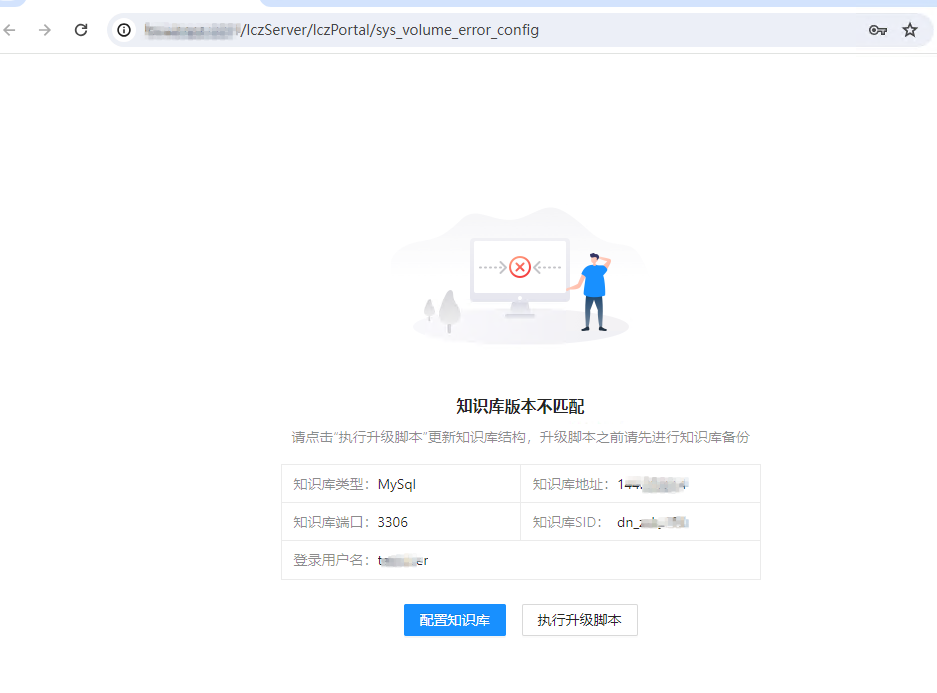Image resolution: width=937 pixels, height=693 pixels.
Task: Reload the current page
Action: click(81, 30)
